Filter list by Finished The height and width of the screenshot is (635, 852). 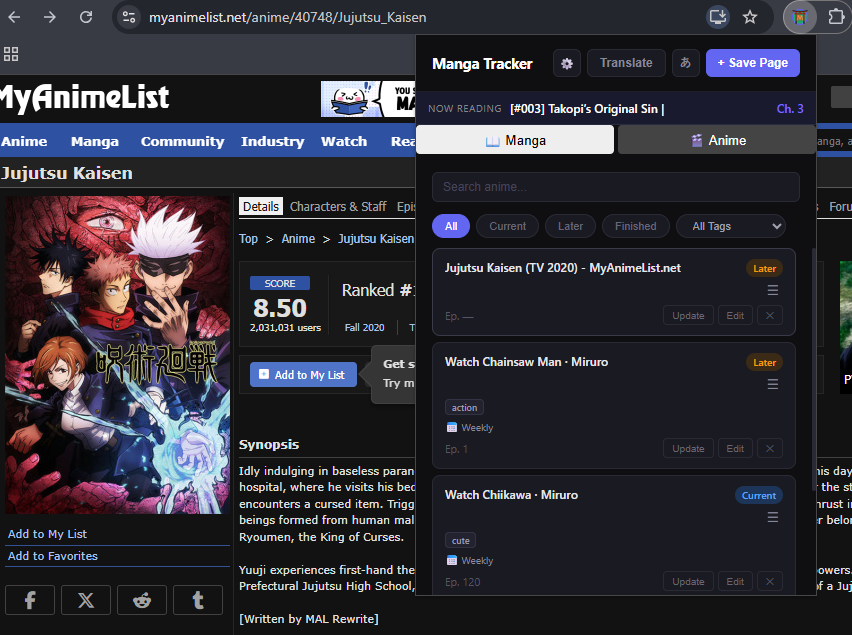click(x=636, y=226)
